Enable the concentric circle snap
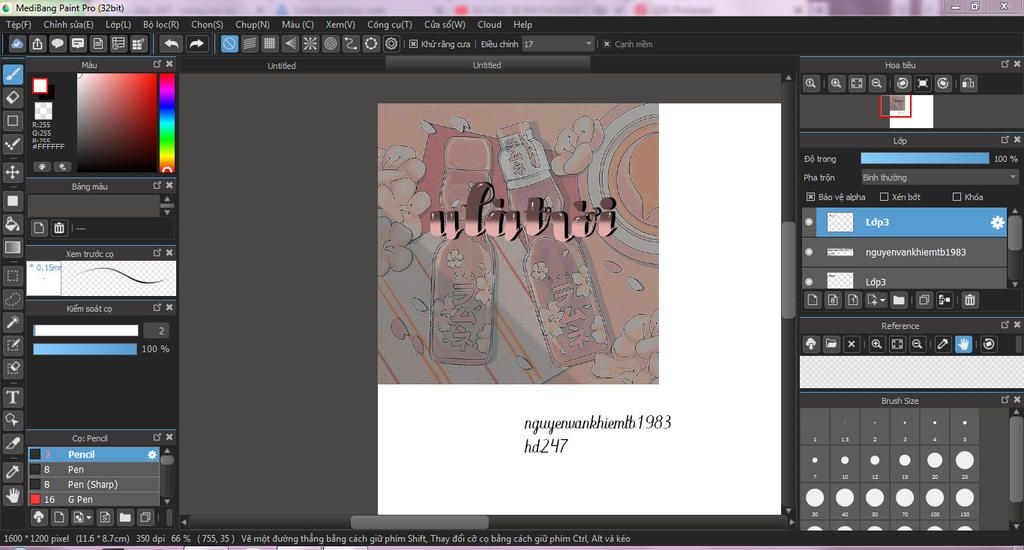 (330, 44)
